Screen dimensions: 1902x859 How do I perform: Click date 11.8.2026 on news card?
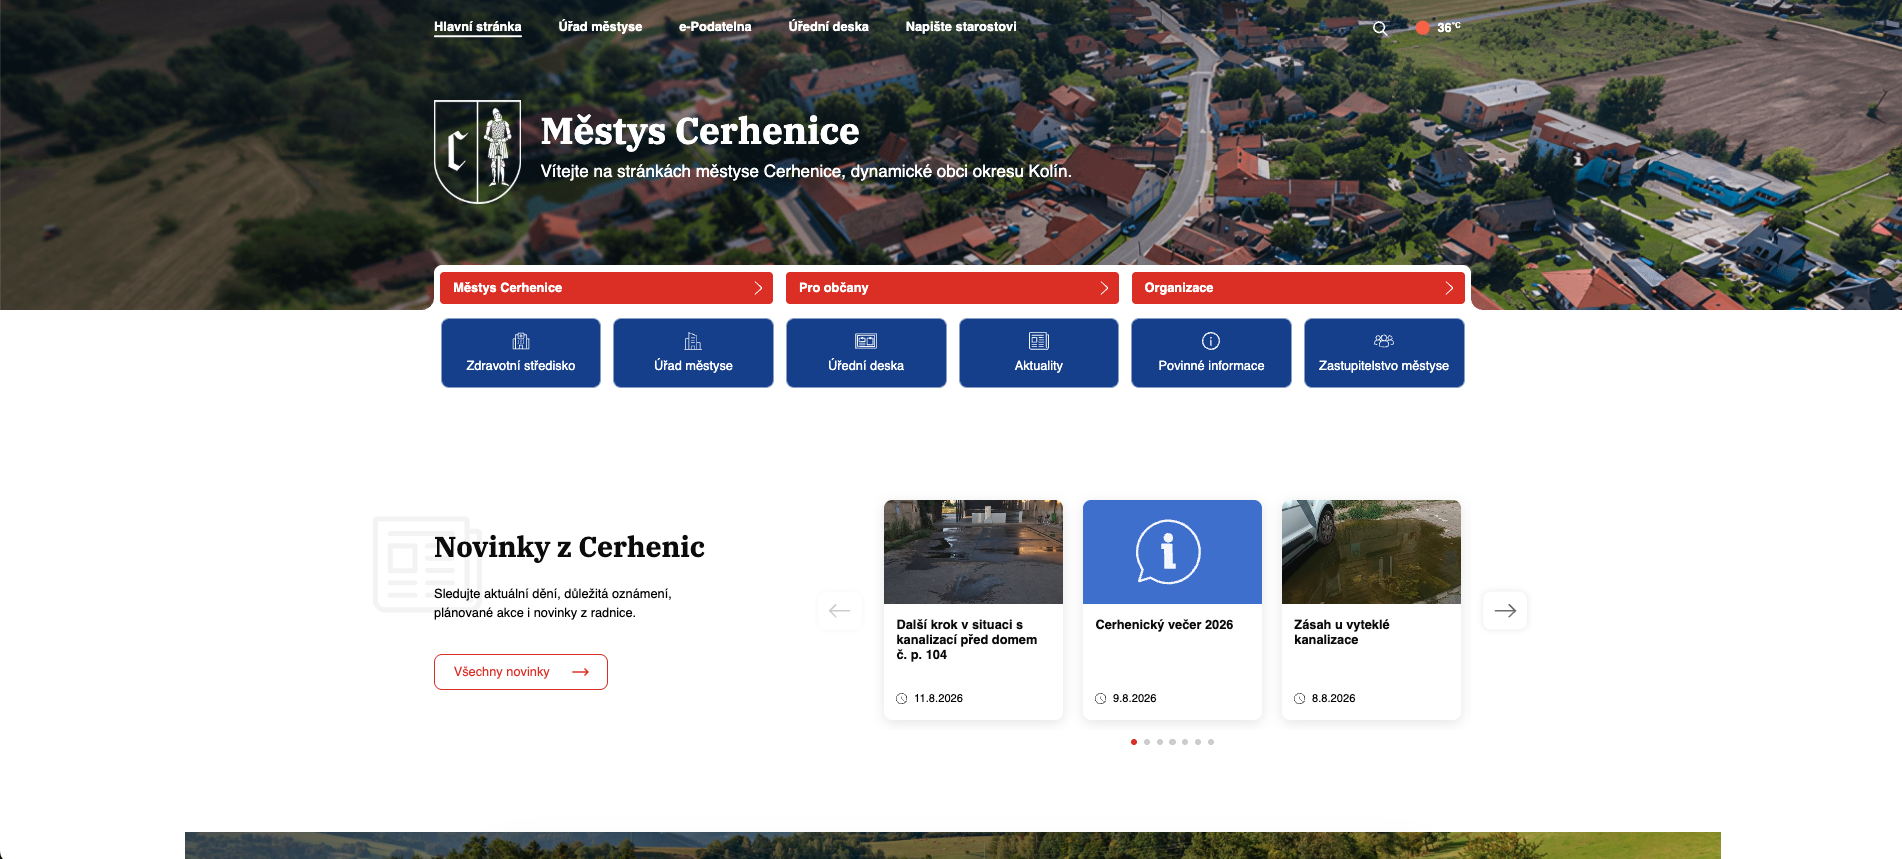(x=938, y=699)
